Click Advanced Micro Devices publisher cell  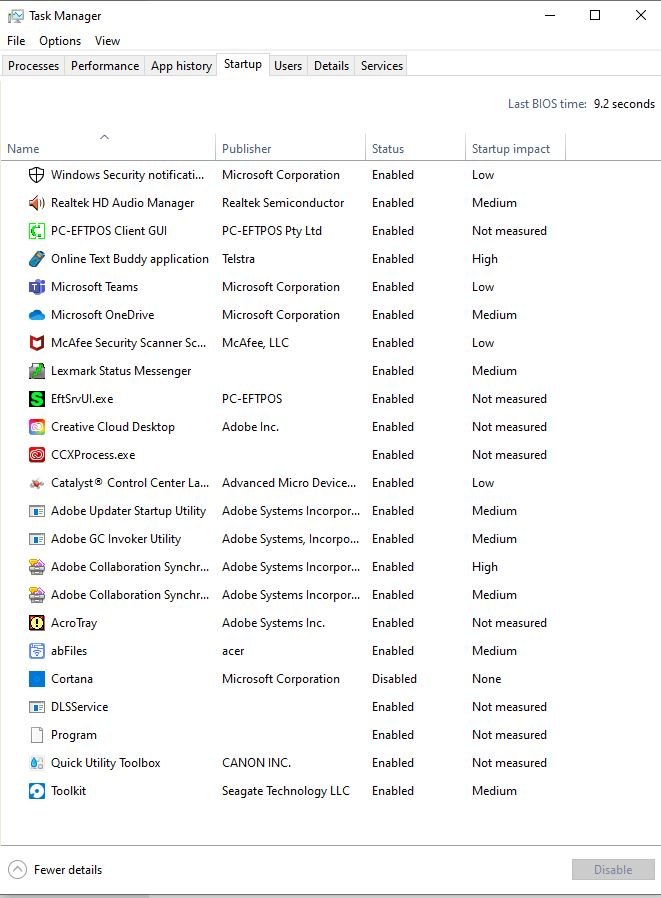pyautogui.click(x=289, y=483)
